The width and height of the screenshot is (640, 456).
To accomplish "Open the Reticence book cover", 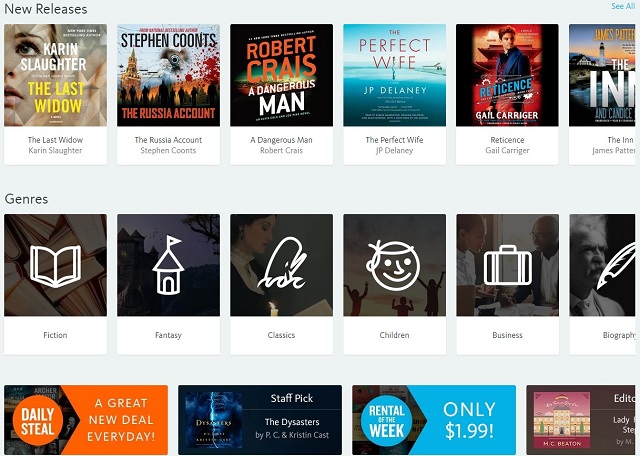I will click(x=507, y=75).
